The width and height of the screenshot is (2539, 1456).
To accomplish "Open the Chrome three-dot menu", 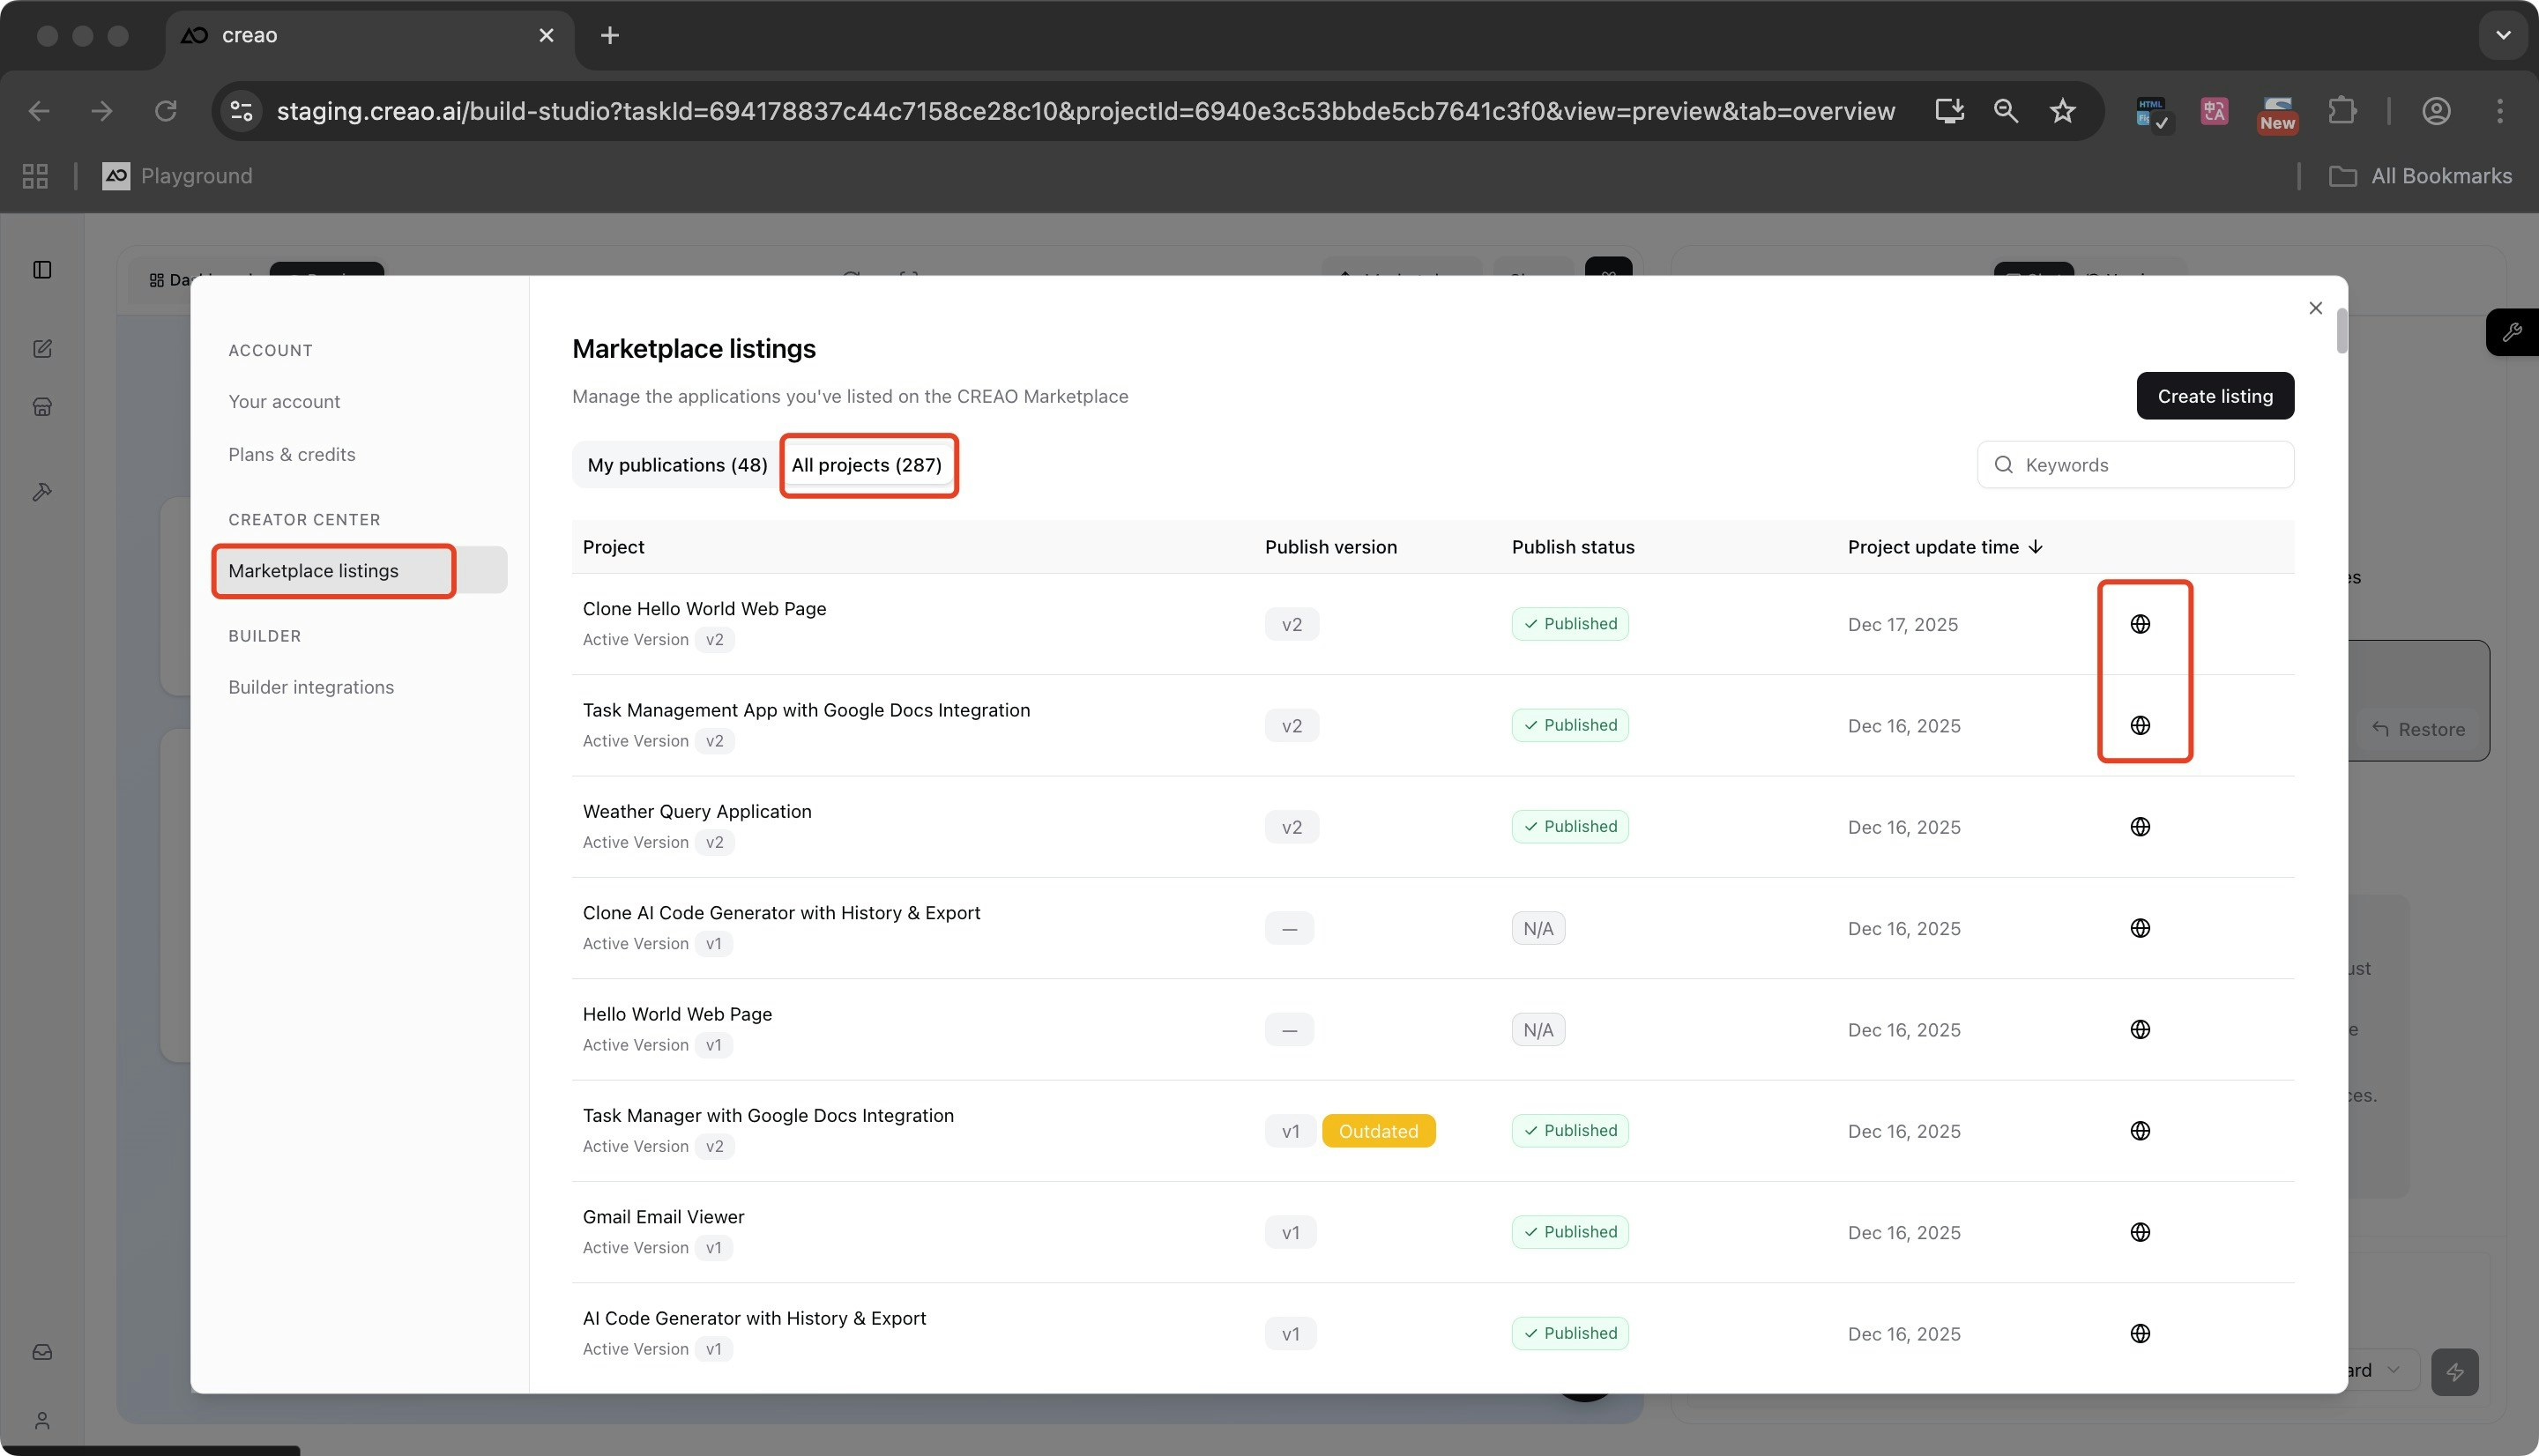I will tap(2499, 111).
